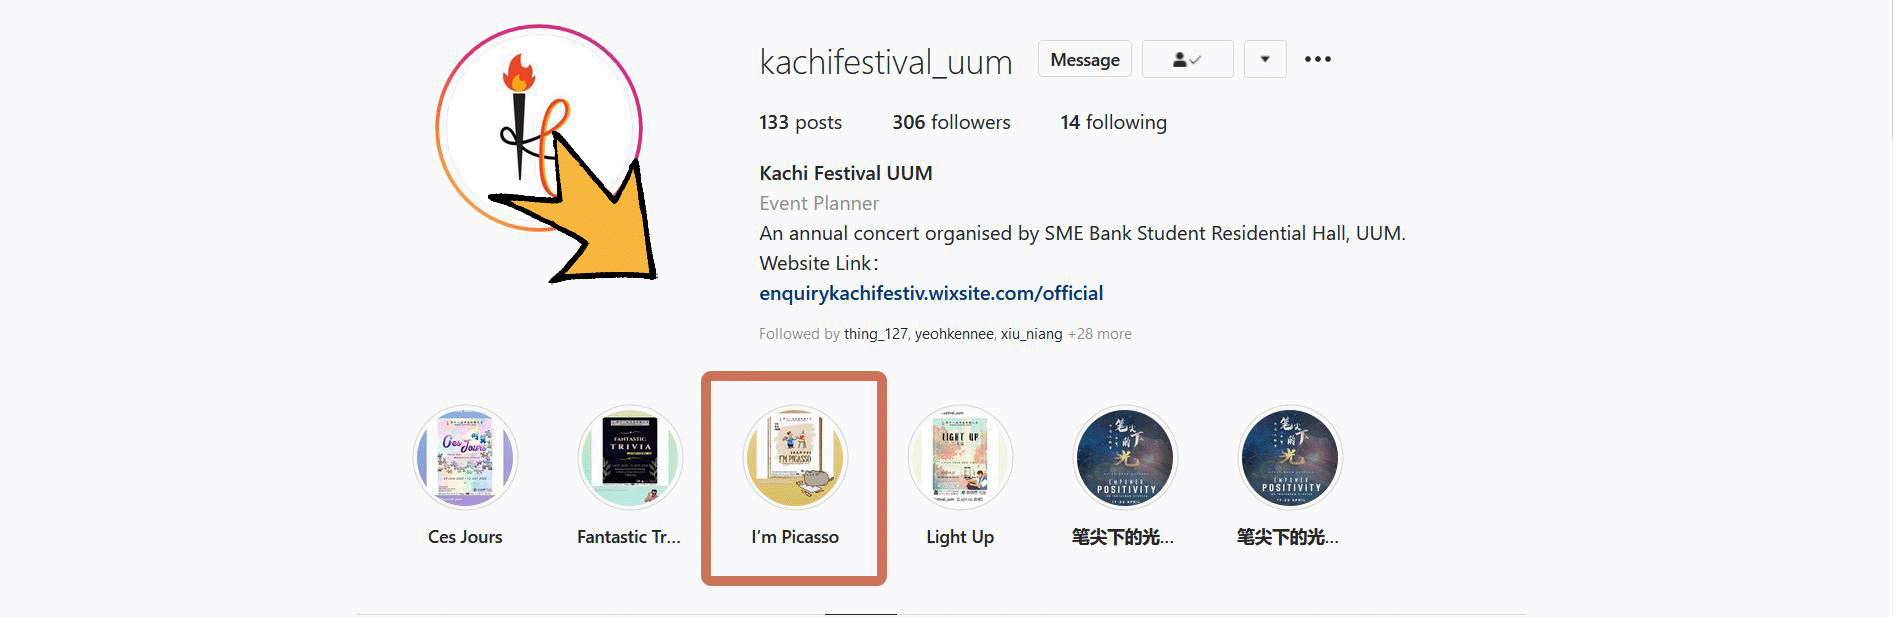Select the active posts tab indicator
The height and width of the screenshot is (617, 1893).
tap(861, 613)
